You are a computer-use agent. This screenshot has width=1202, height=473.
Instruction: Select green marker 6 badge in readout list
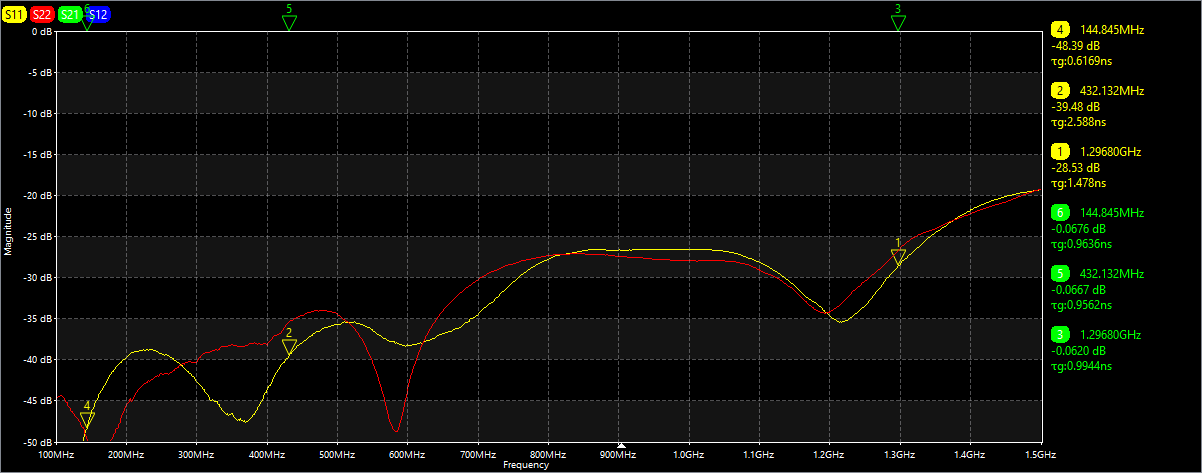coord(1060,213)
